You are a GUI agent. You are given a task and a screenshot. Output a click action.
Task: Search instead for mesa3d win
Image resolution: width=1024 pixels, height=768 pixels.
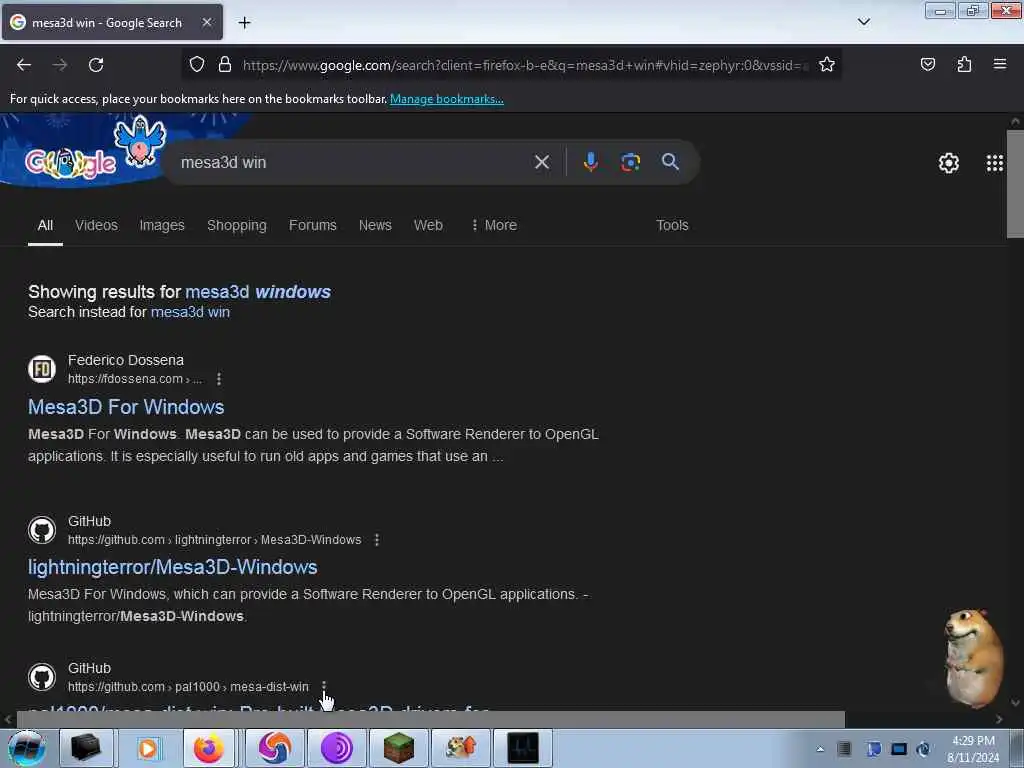click(190, 312)
